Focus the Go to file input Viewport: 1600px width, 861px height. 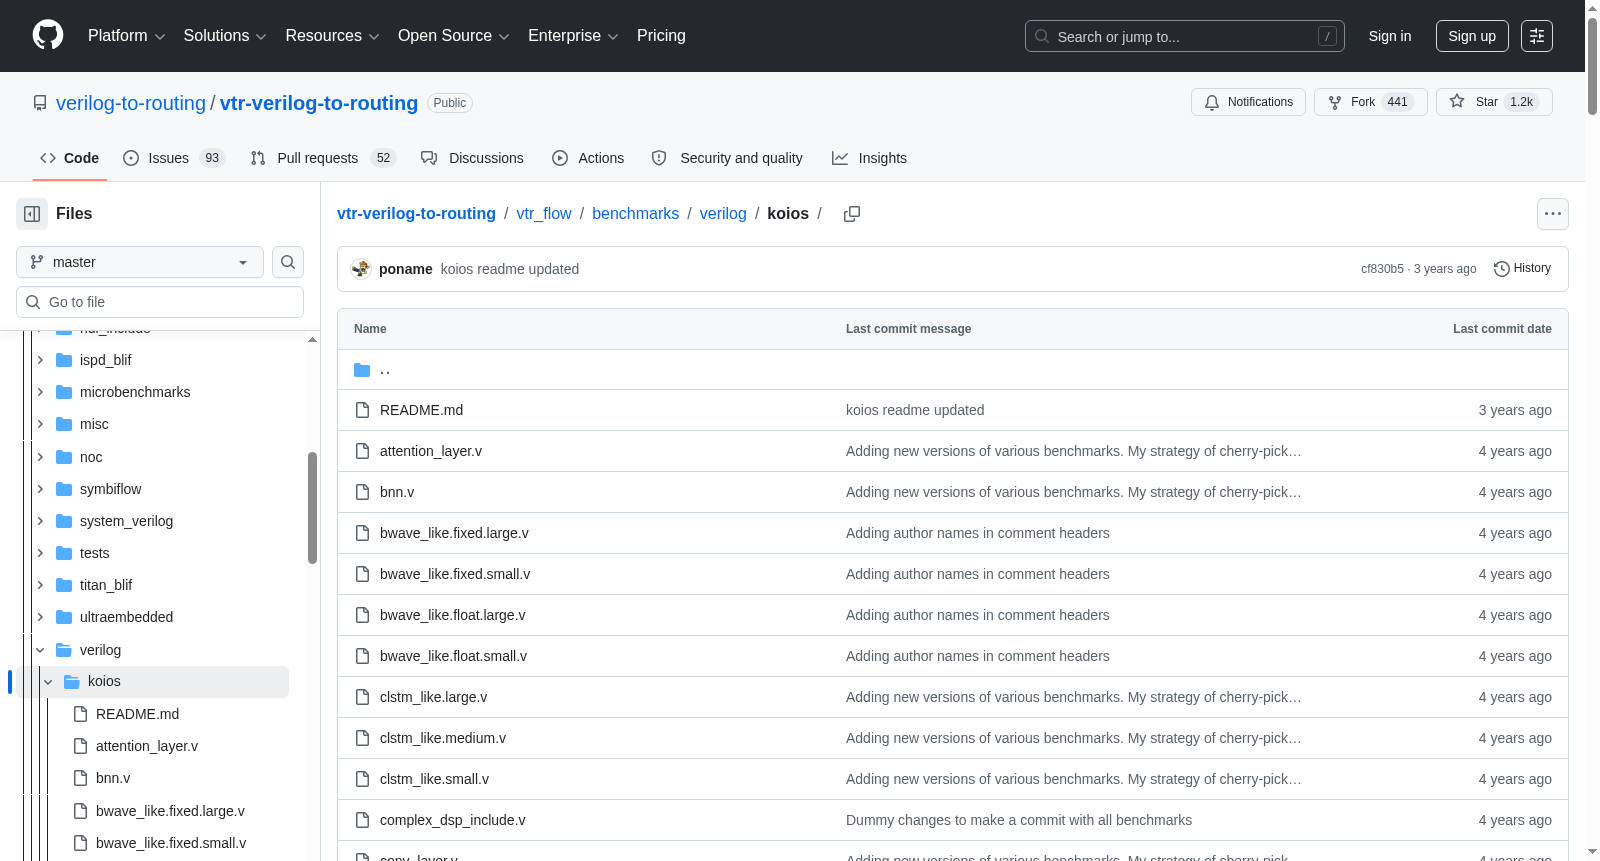click(x=160, y=302)
